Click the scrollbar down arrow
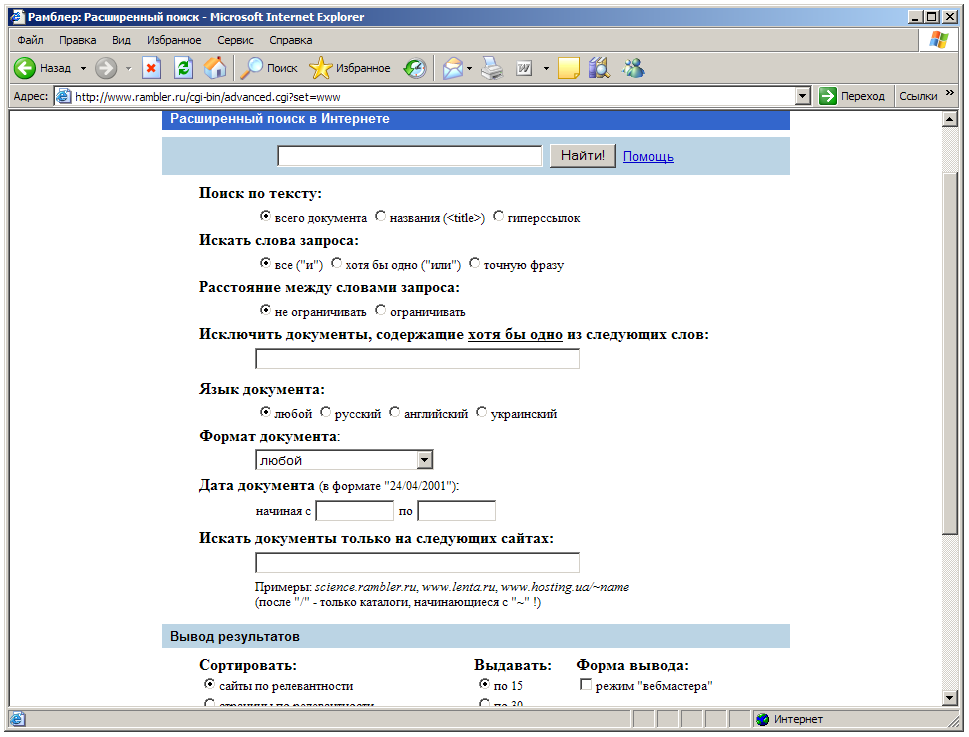The image size is (969, 737). coord(950,698)
